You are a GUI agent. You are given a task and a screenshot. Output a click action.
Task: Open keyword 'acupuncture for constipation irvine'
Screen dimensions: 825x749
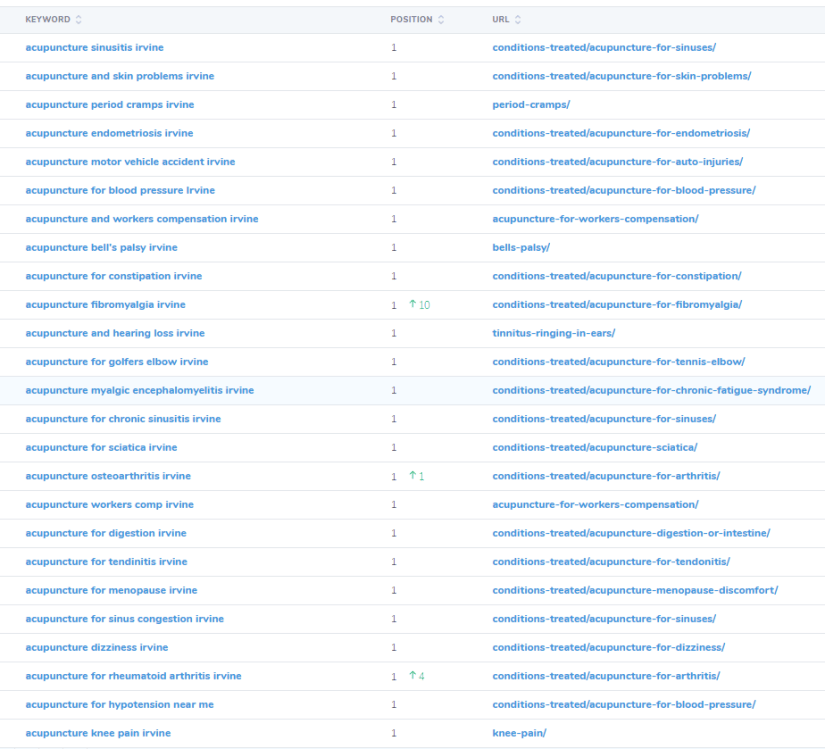click(114, 276)
